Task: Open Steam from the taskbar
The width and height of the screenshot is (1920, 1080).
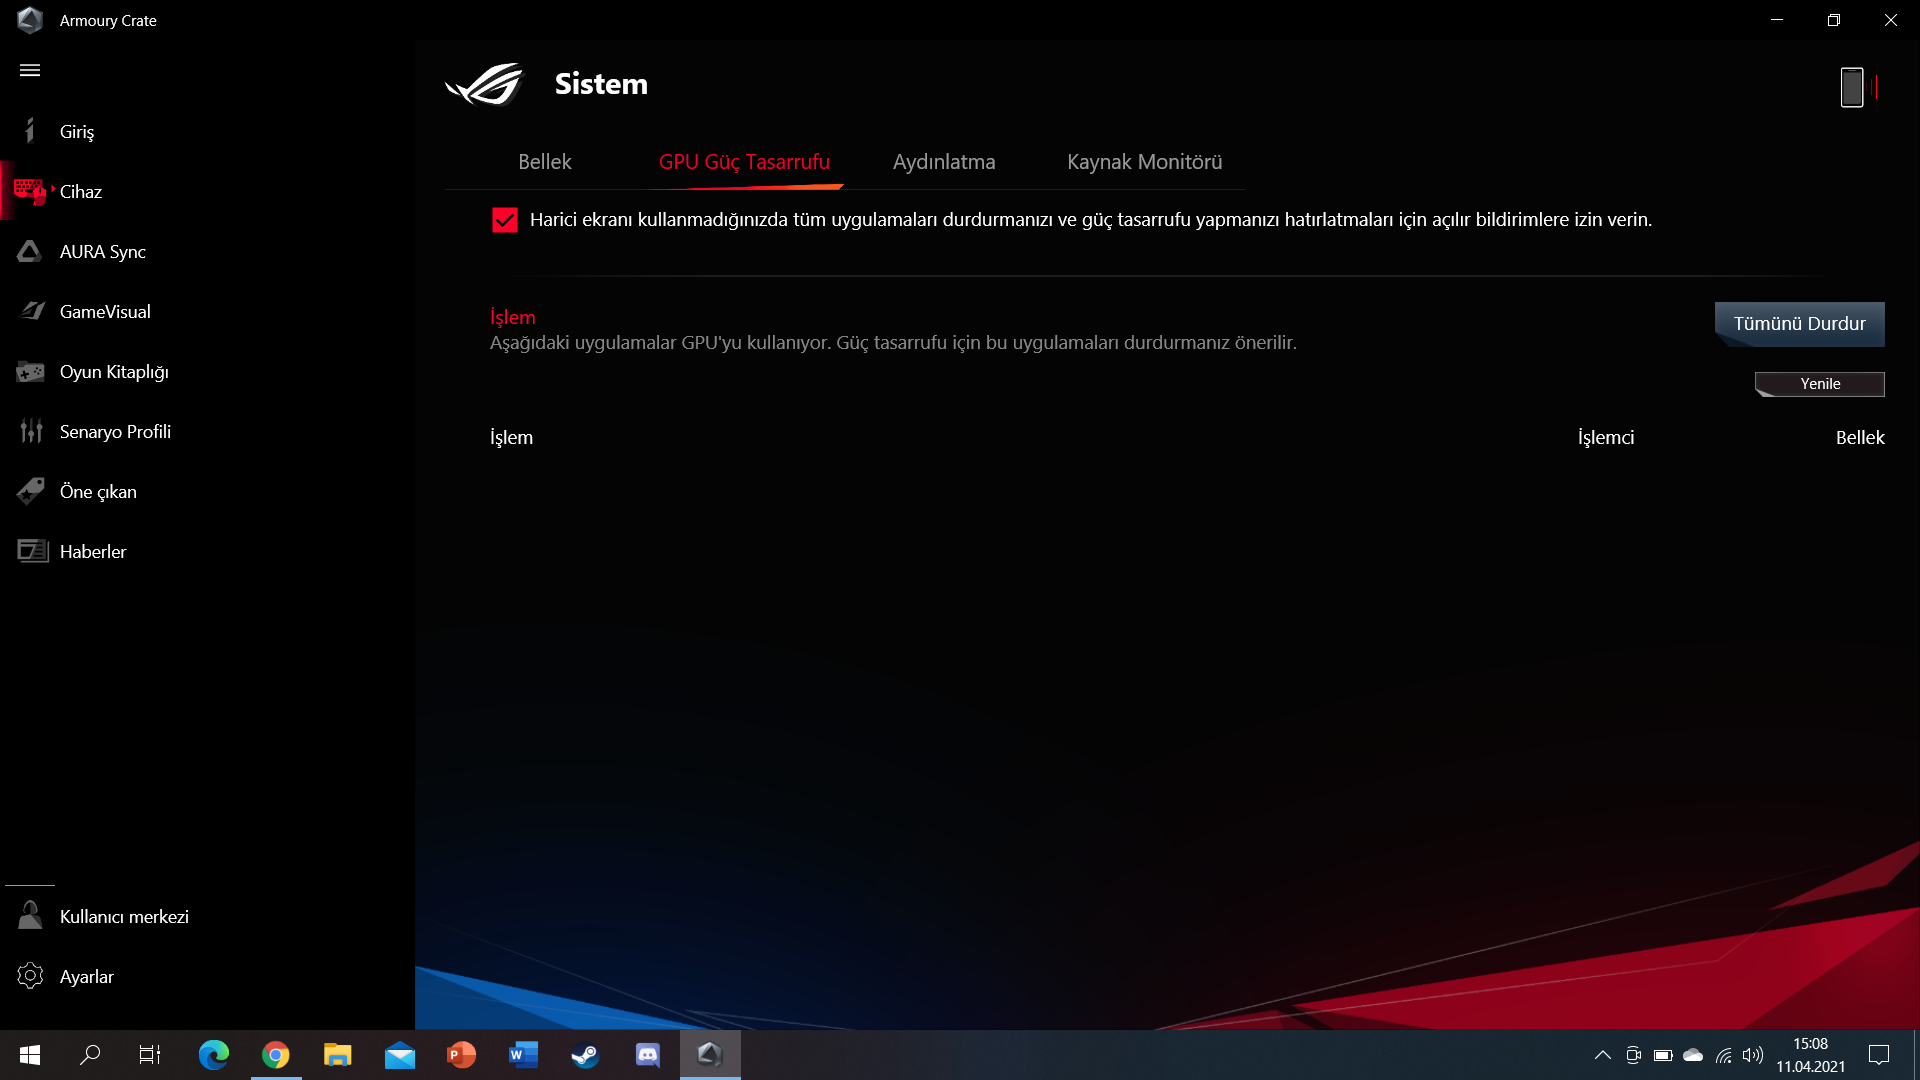Action: [x=585, y=1055]
